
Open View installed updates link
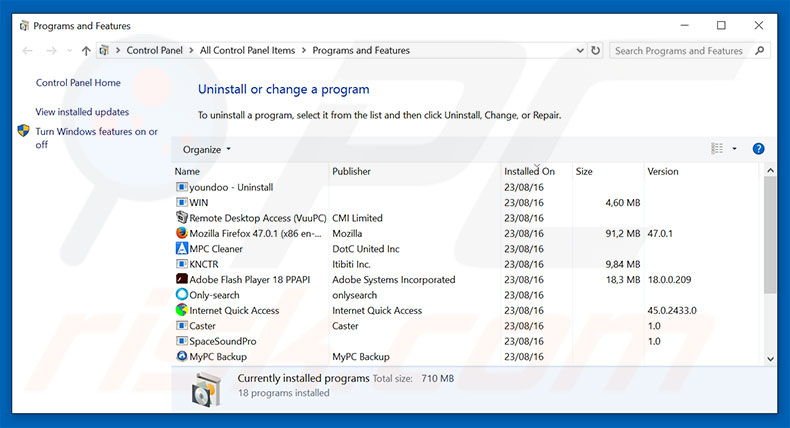pyautogui.click(x=82, y=112)
